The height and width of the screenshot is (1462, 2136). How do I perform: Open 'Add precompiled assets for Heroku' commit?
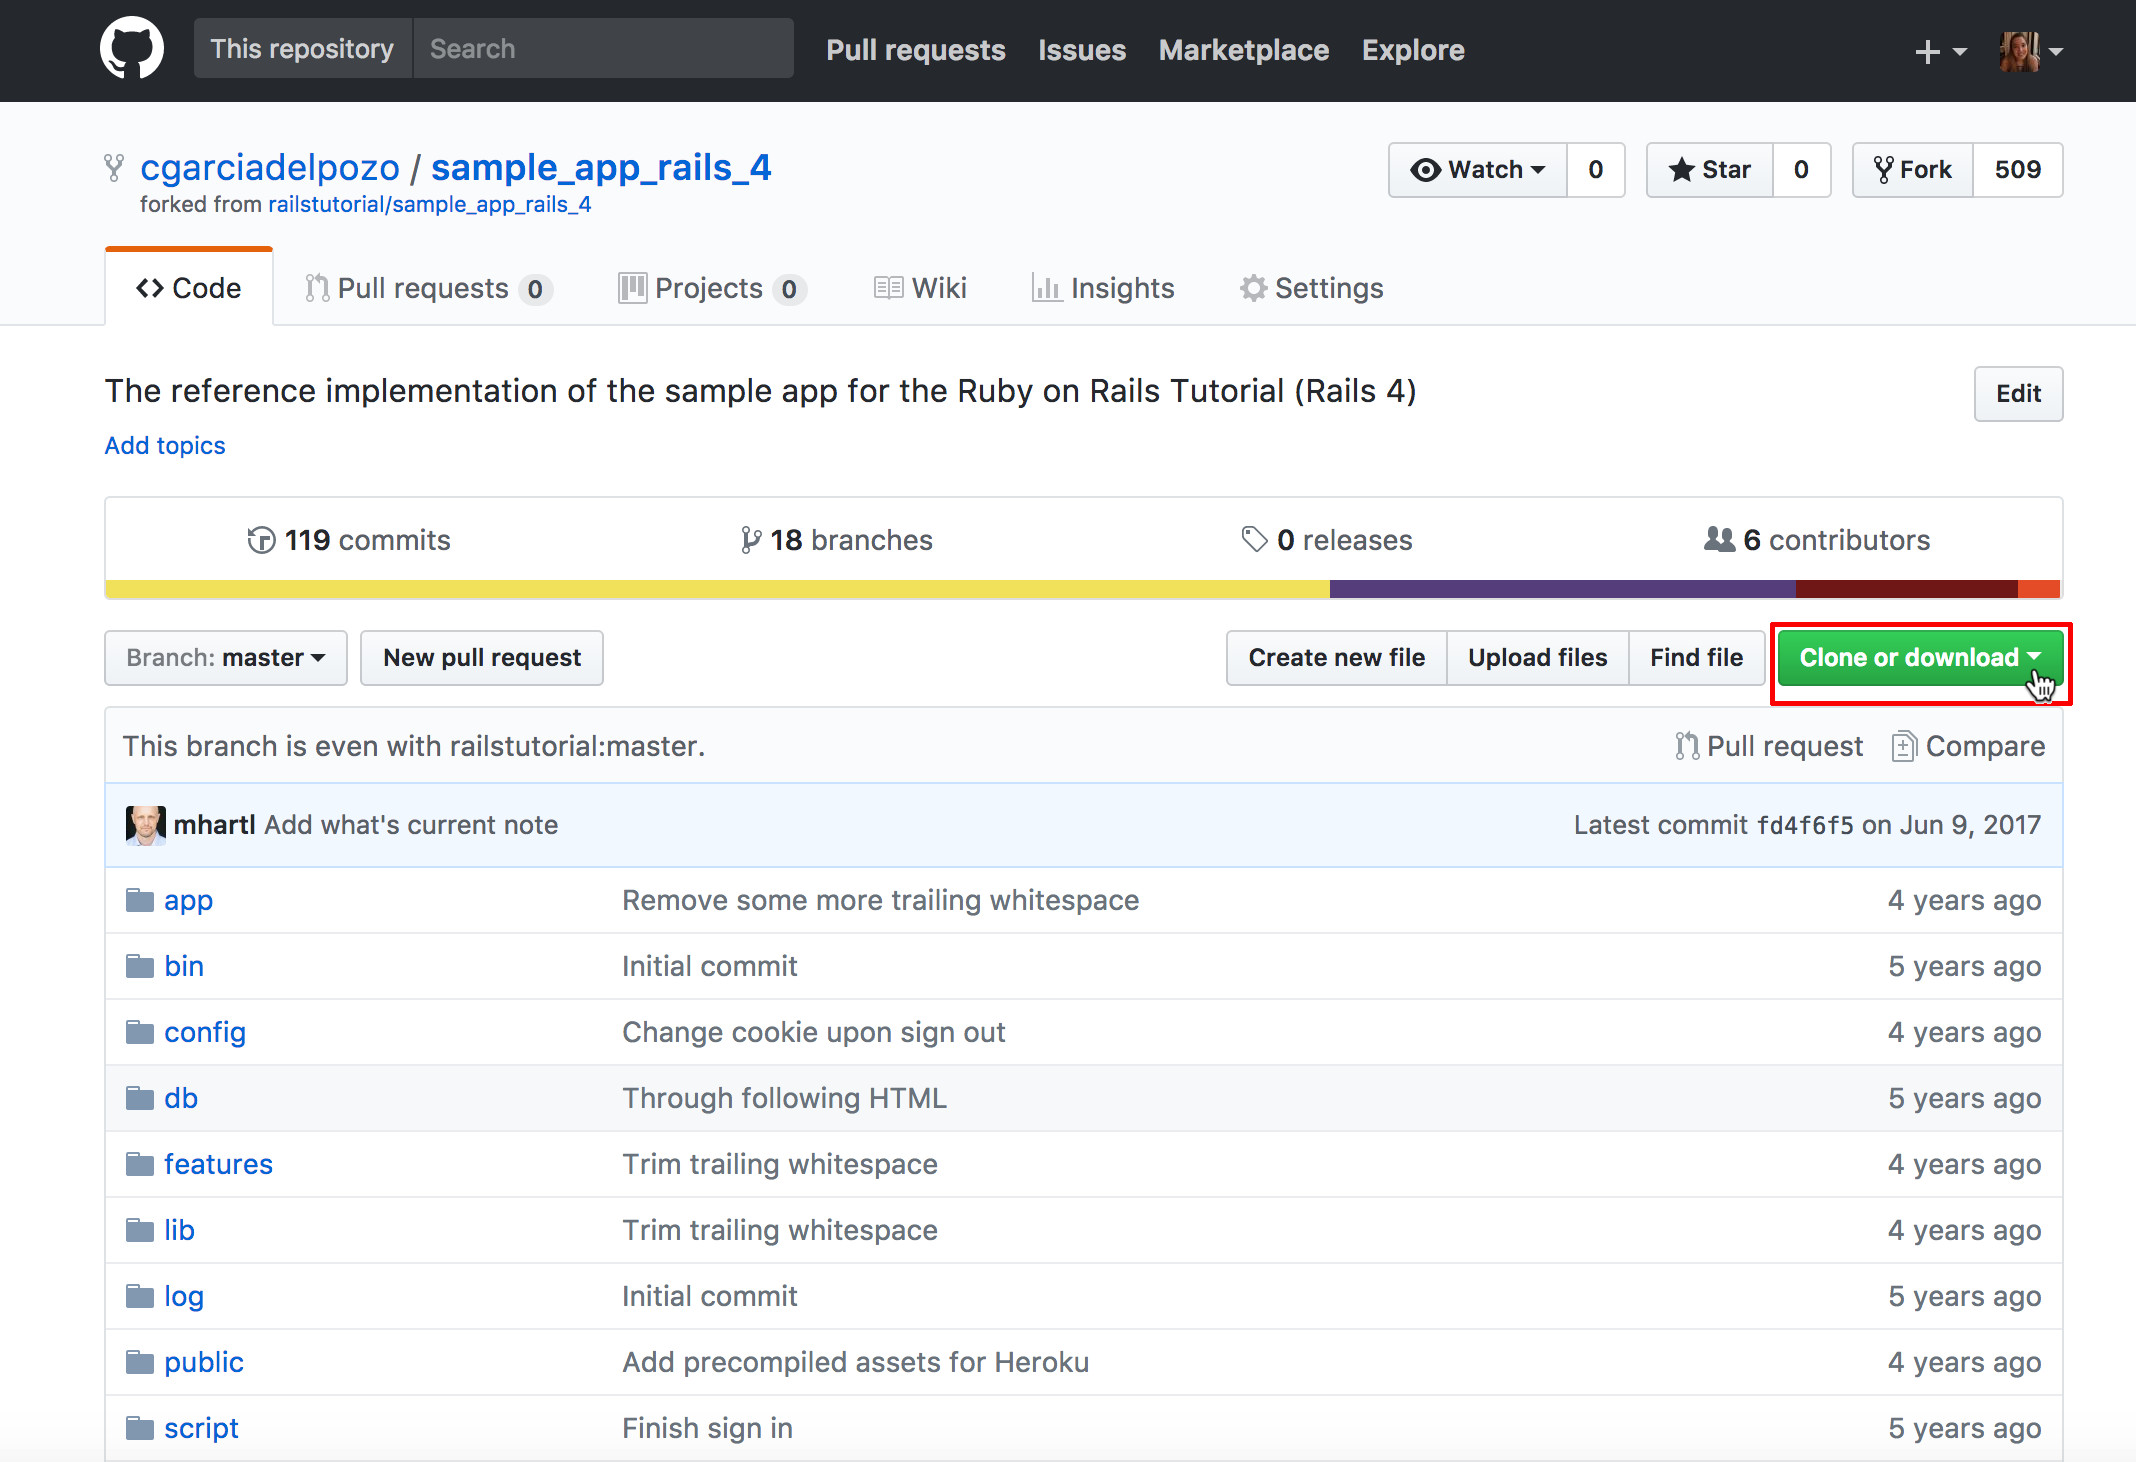tap(856, 1362)
